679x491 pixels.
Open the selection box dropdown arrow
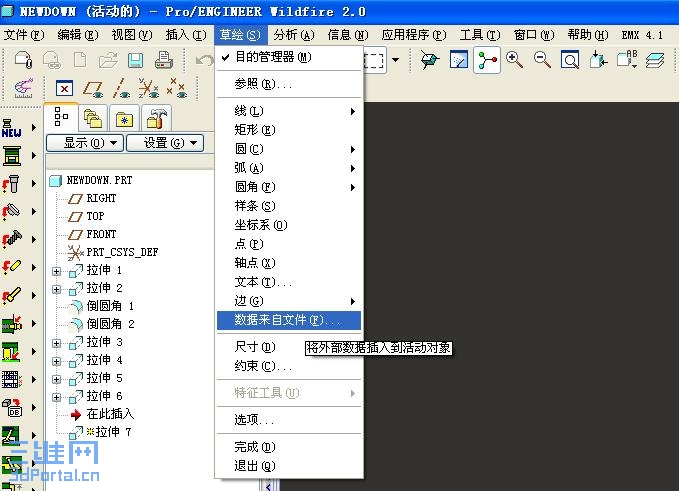(x=395, y=60)
